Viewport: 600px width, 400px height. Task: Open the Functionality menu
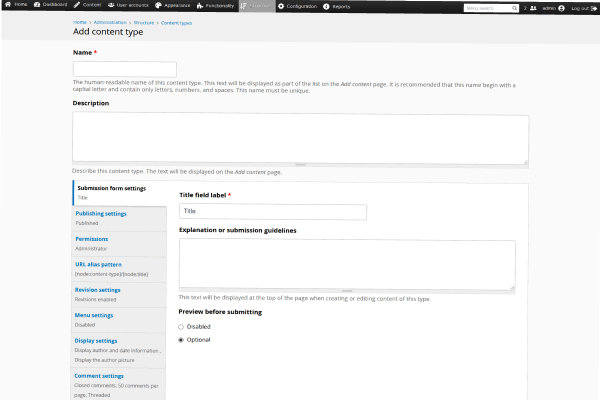[217, 6]
